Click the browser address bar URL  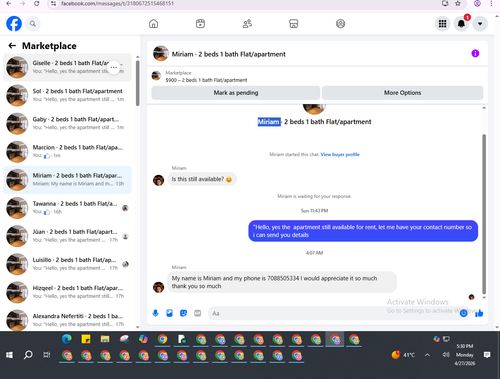tap(117, 3)
